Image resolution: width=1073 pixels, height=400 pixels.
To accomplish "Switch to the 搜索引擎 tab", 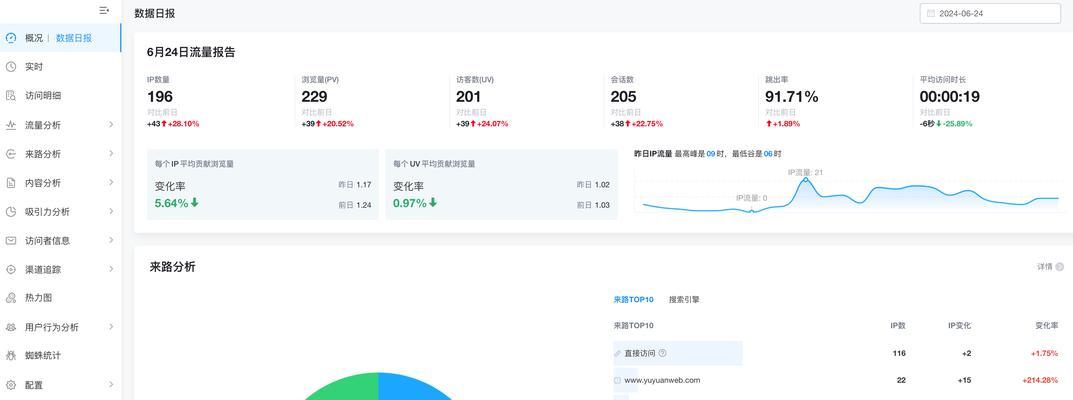I will [684, 299].
